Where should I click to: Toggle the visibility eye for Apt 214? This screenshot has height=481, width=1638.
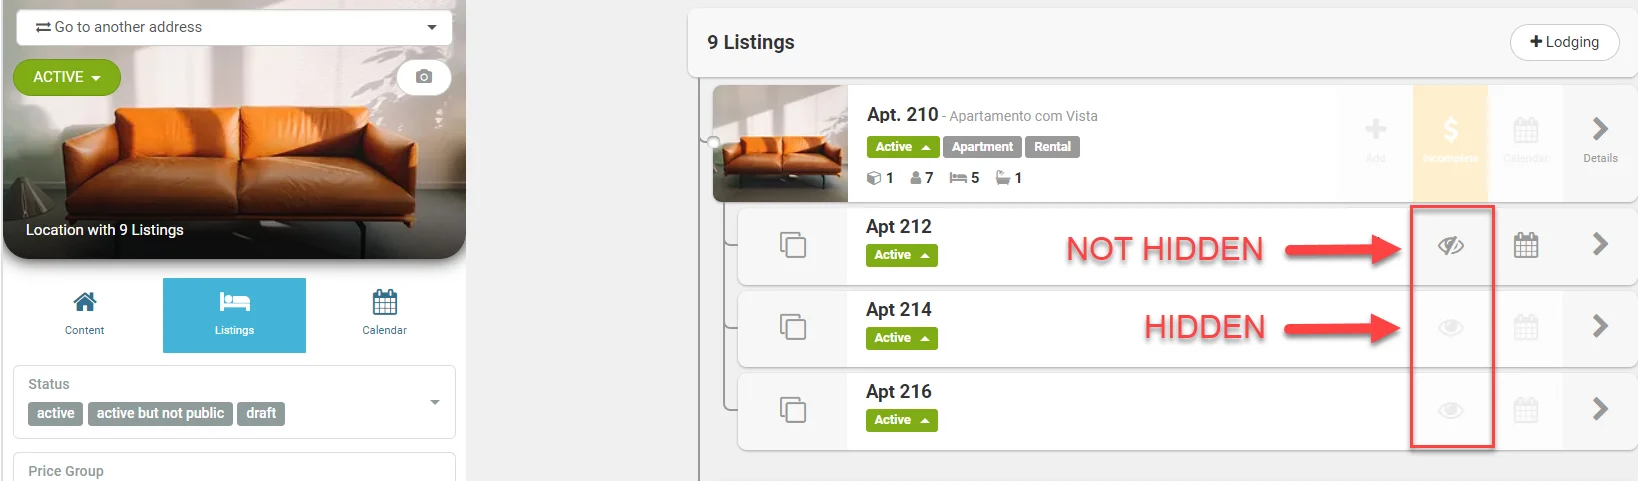1451,327
